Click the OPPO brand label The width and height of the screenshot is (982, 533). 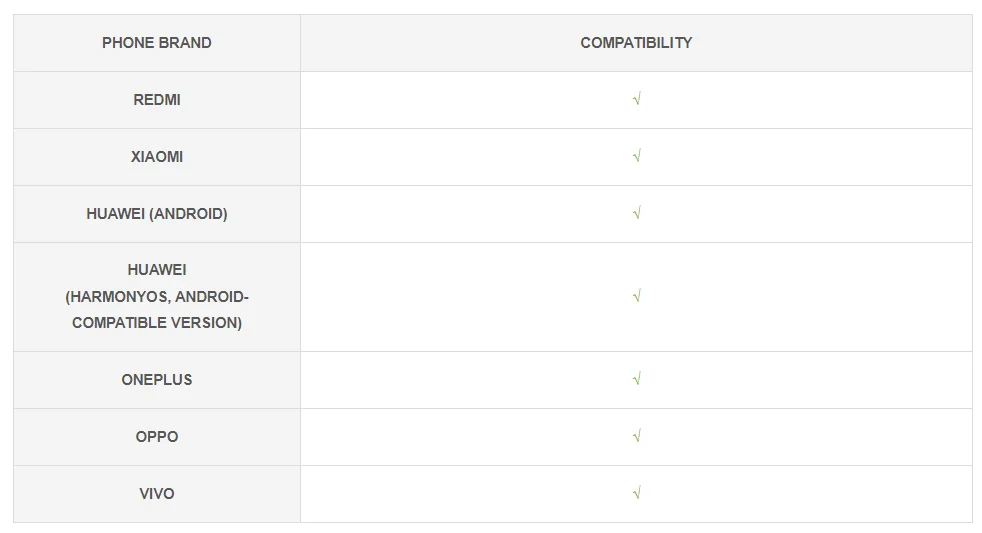157,437
